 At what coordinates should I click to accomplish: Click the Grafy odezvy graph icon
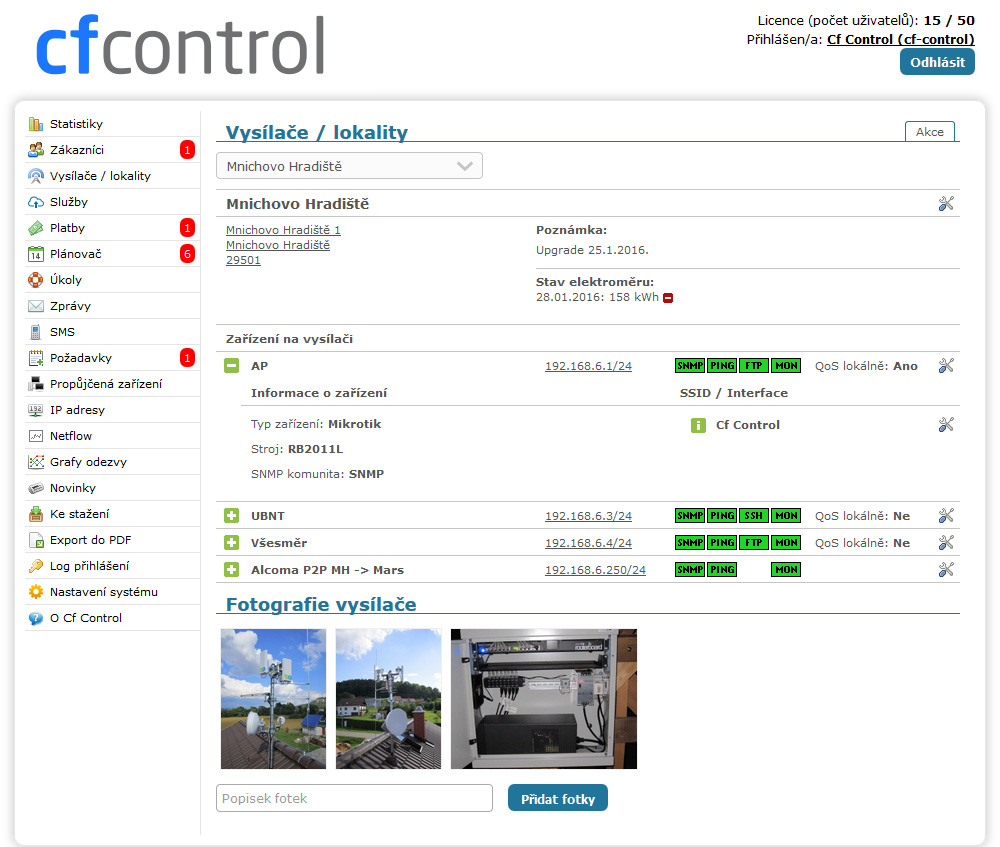36,462
